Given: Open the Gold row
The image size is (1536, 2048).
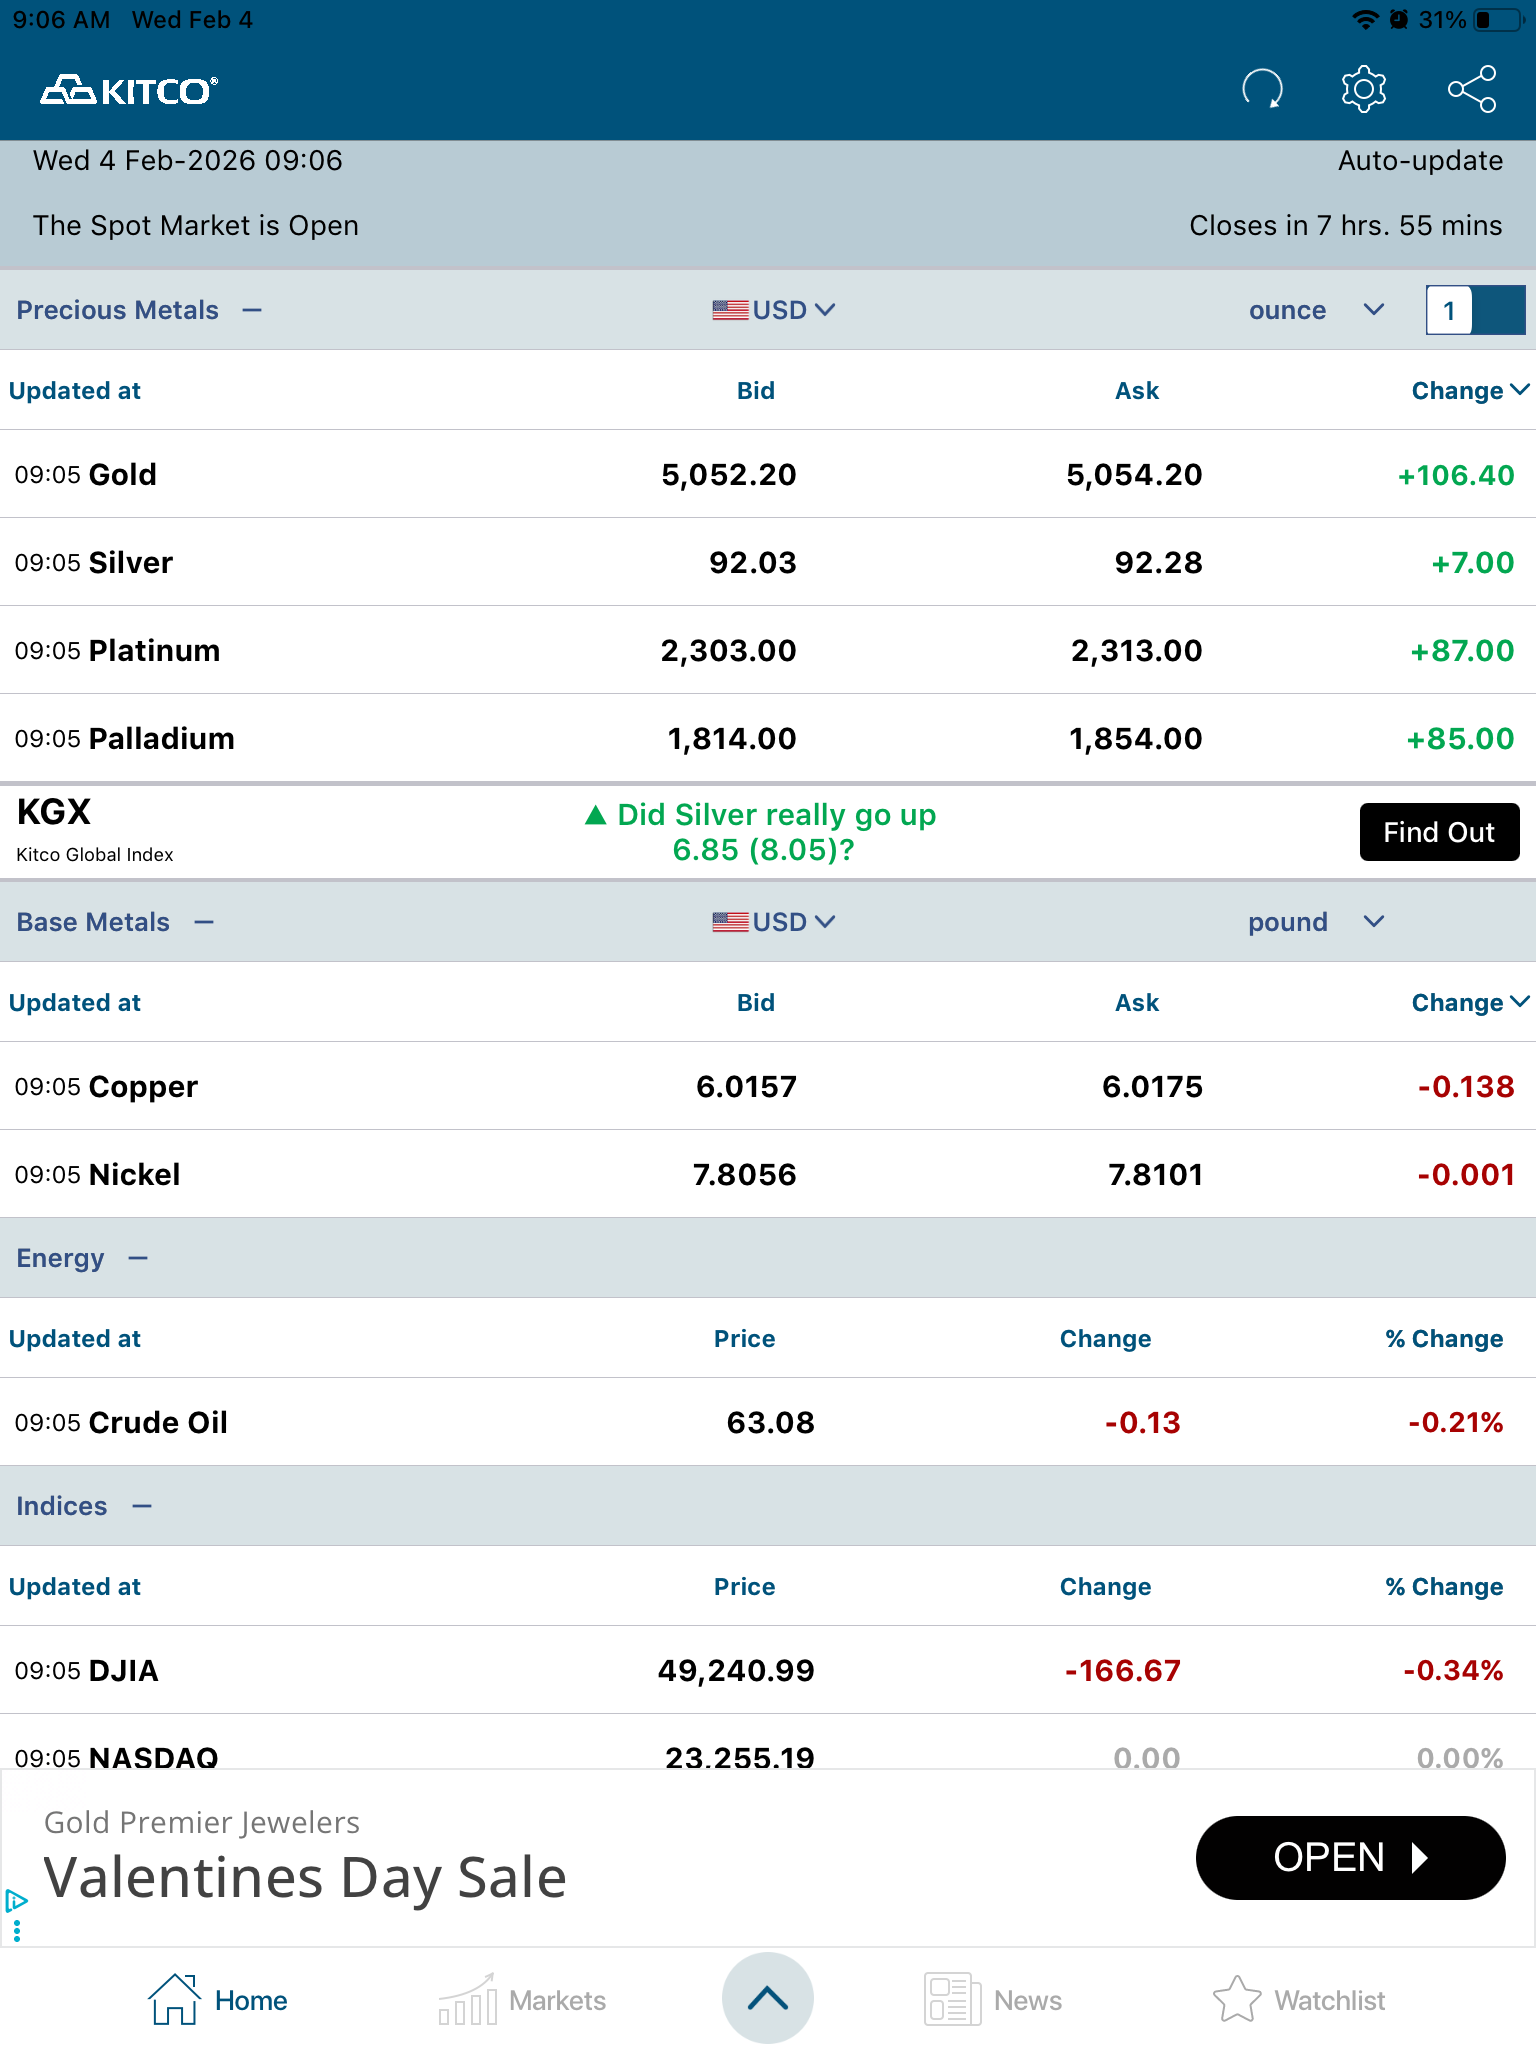Looking at the screenshot, I should pyautogui.click(x=768, y=474).
